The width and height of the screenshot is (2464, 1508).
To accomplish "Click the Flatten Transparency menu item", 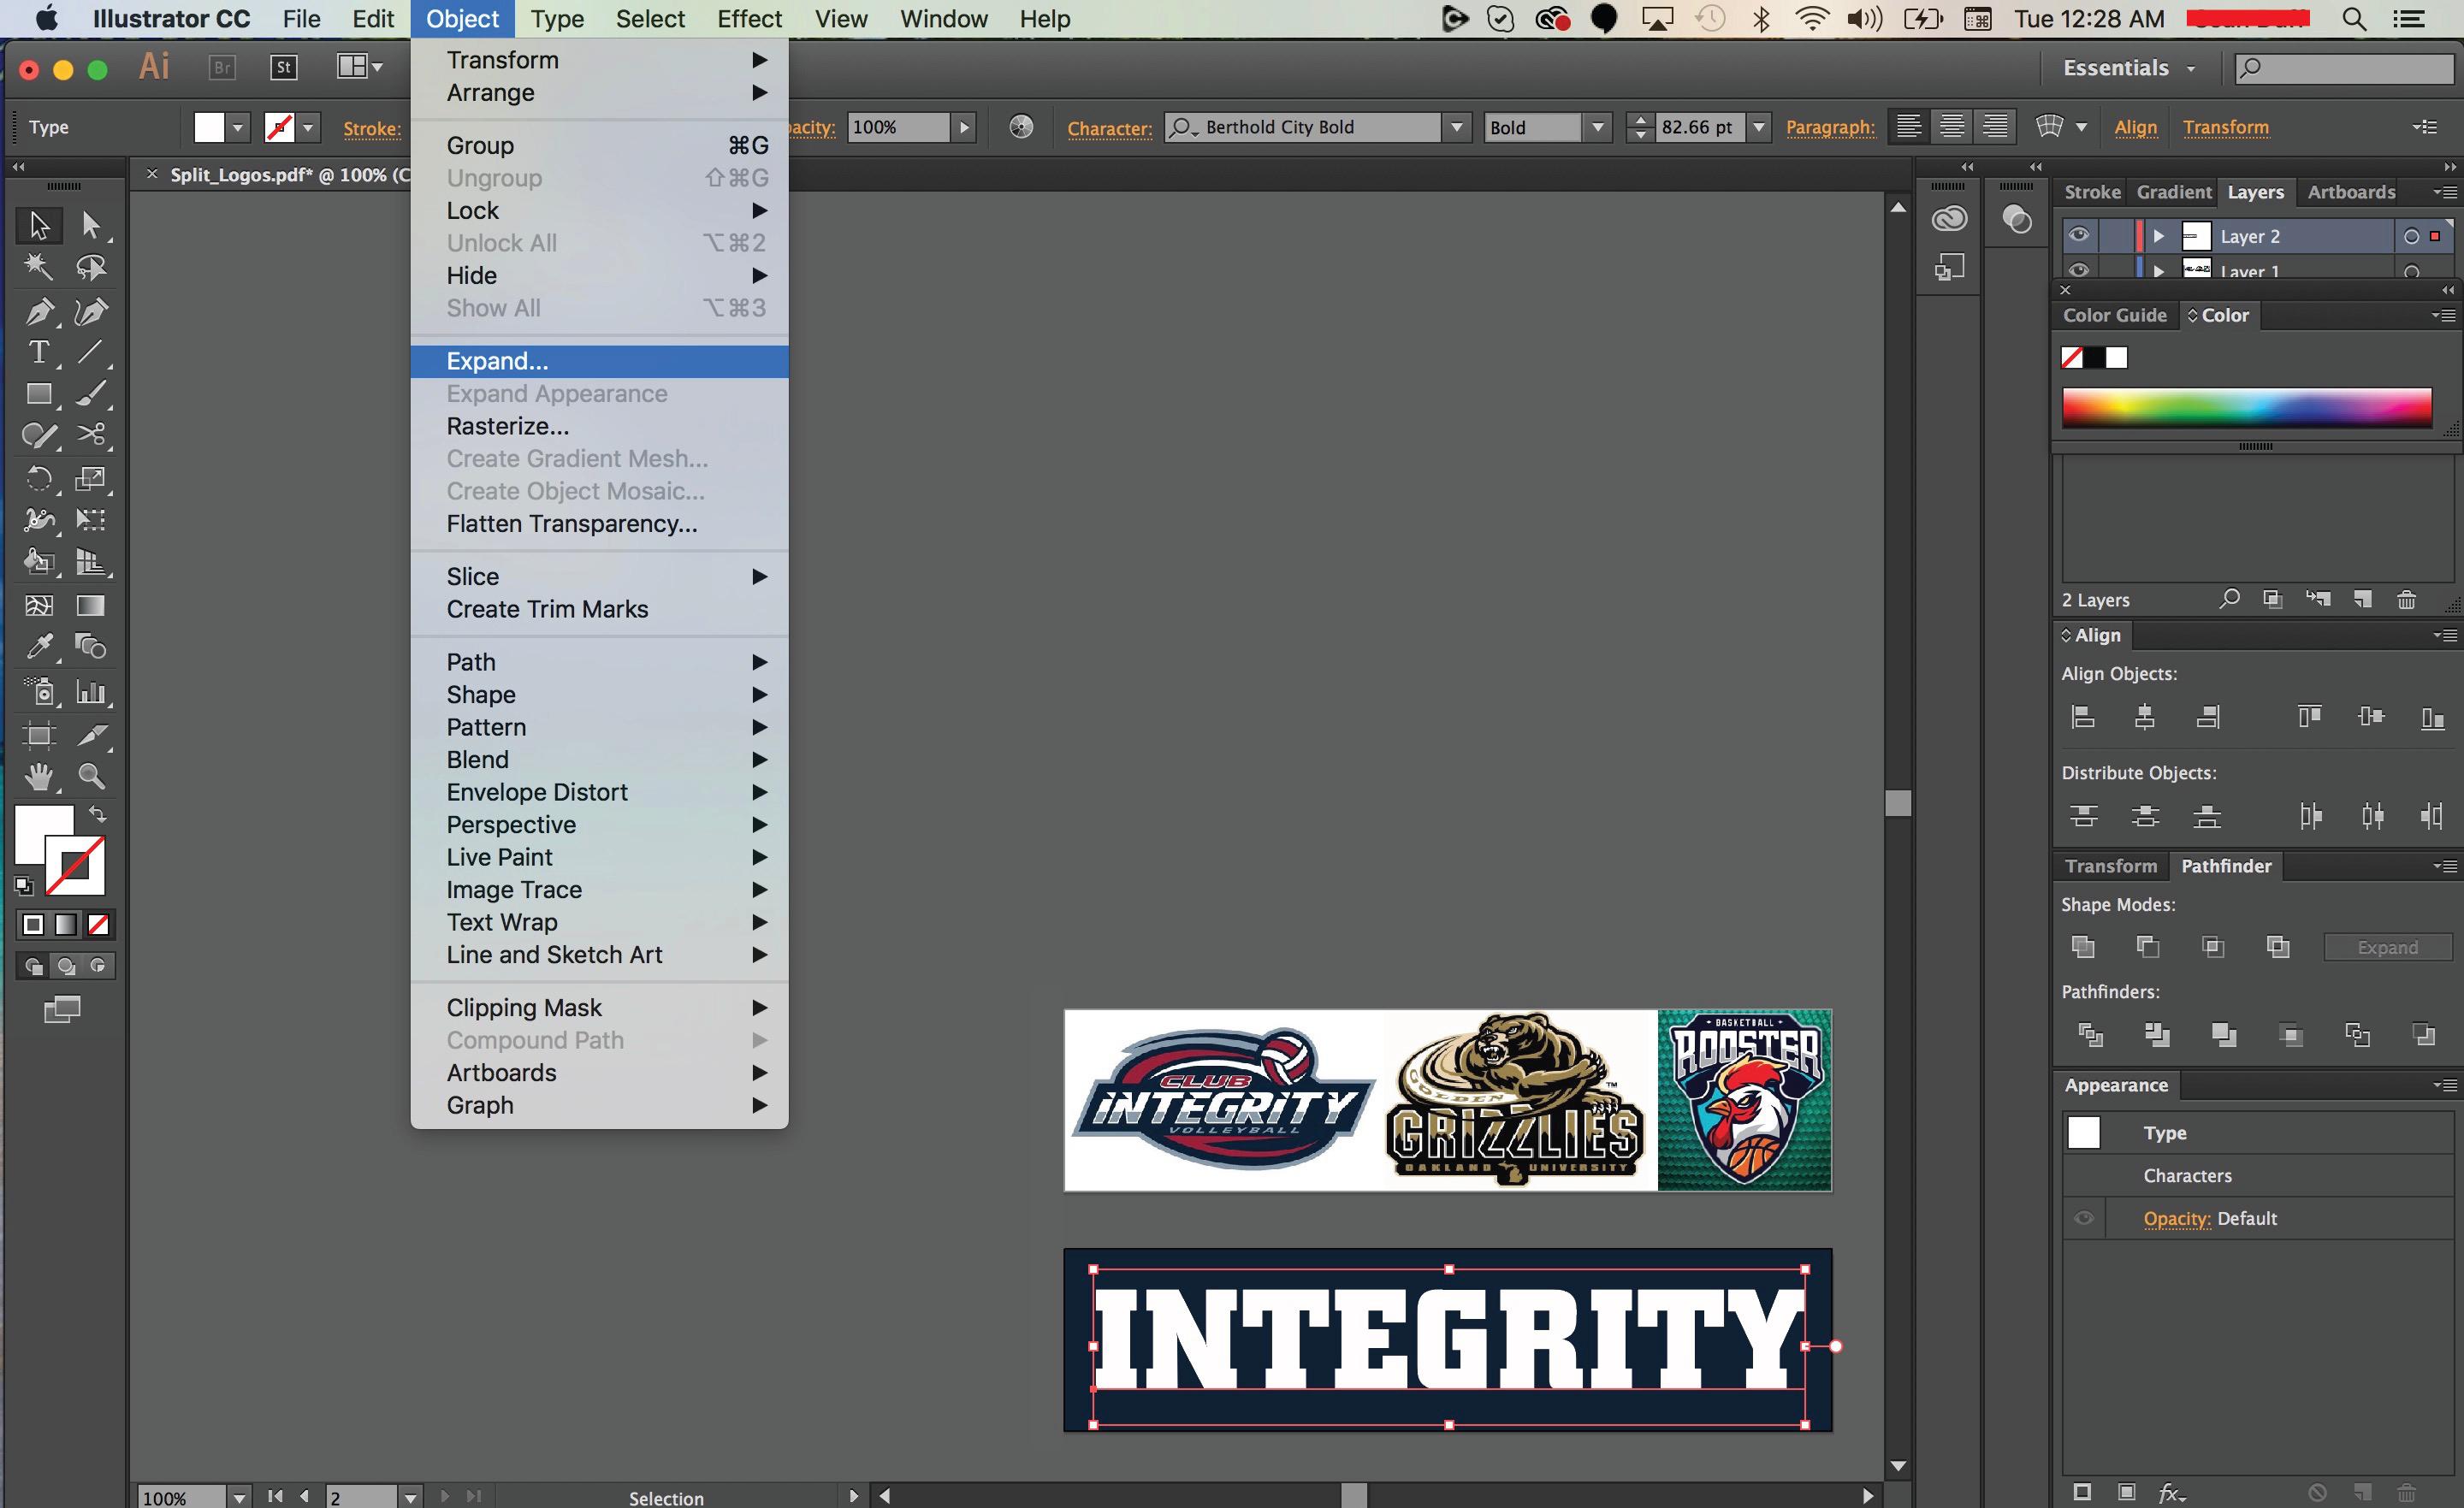I will [x=571, y=523].
